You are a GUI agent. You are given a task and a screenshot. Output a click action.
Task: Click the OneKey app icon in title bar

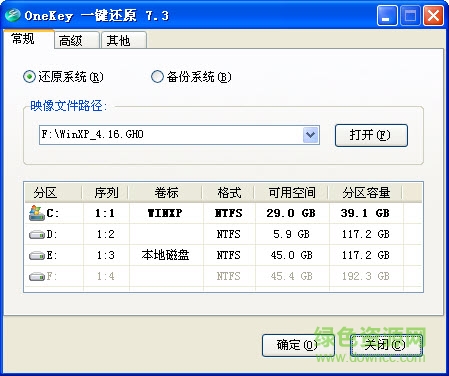(x=13, y=15)
